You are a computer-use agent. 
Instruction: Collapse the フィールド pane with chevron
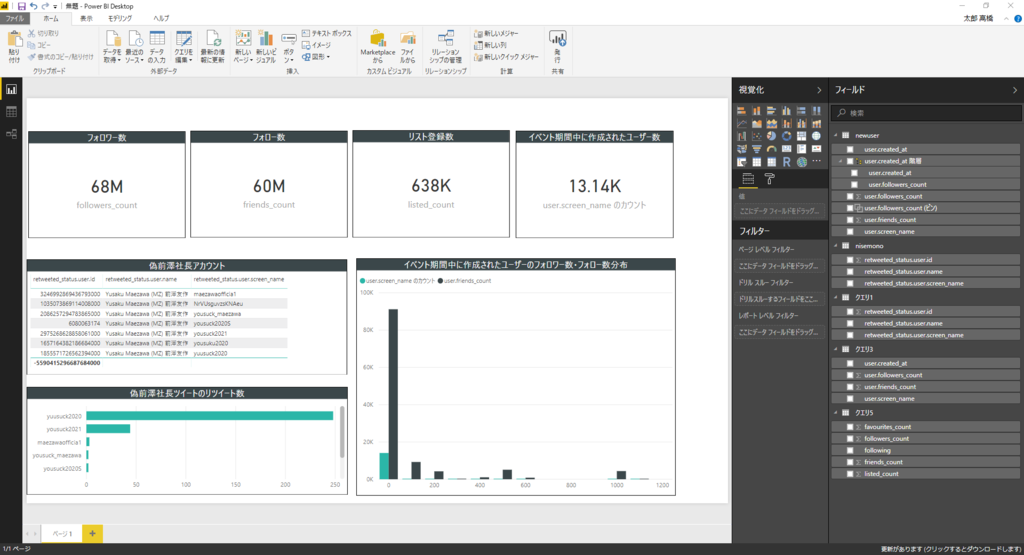click(x=1015, y=90)
